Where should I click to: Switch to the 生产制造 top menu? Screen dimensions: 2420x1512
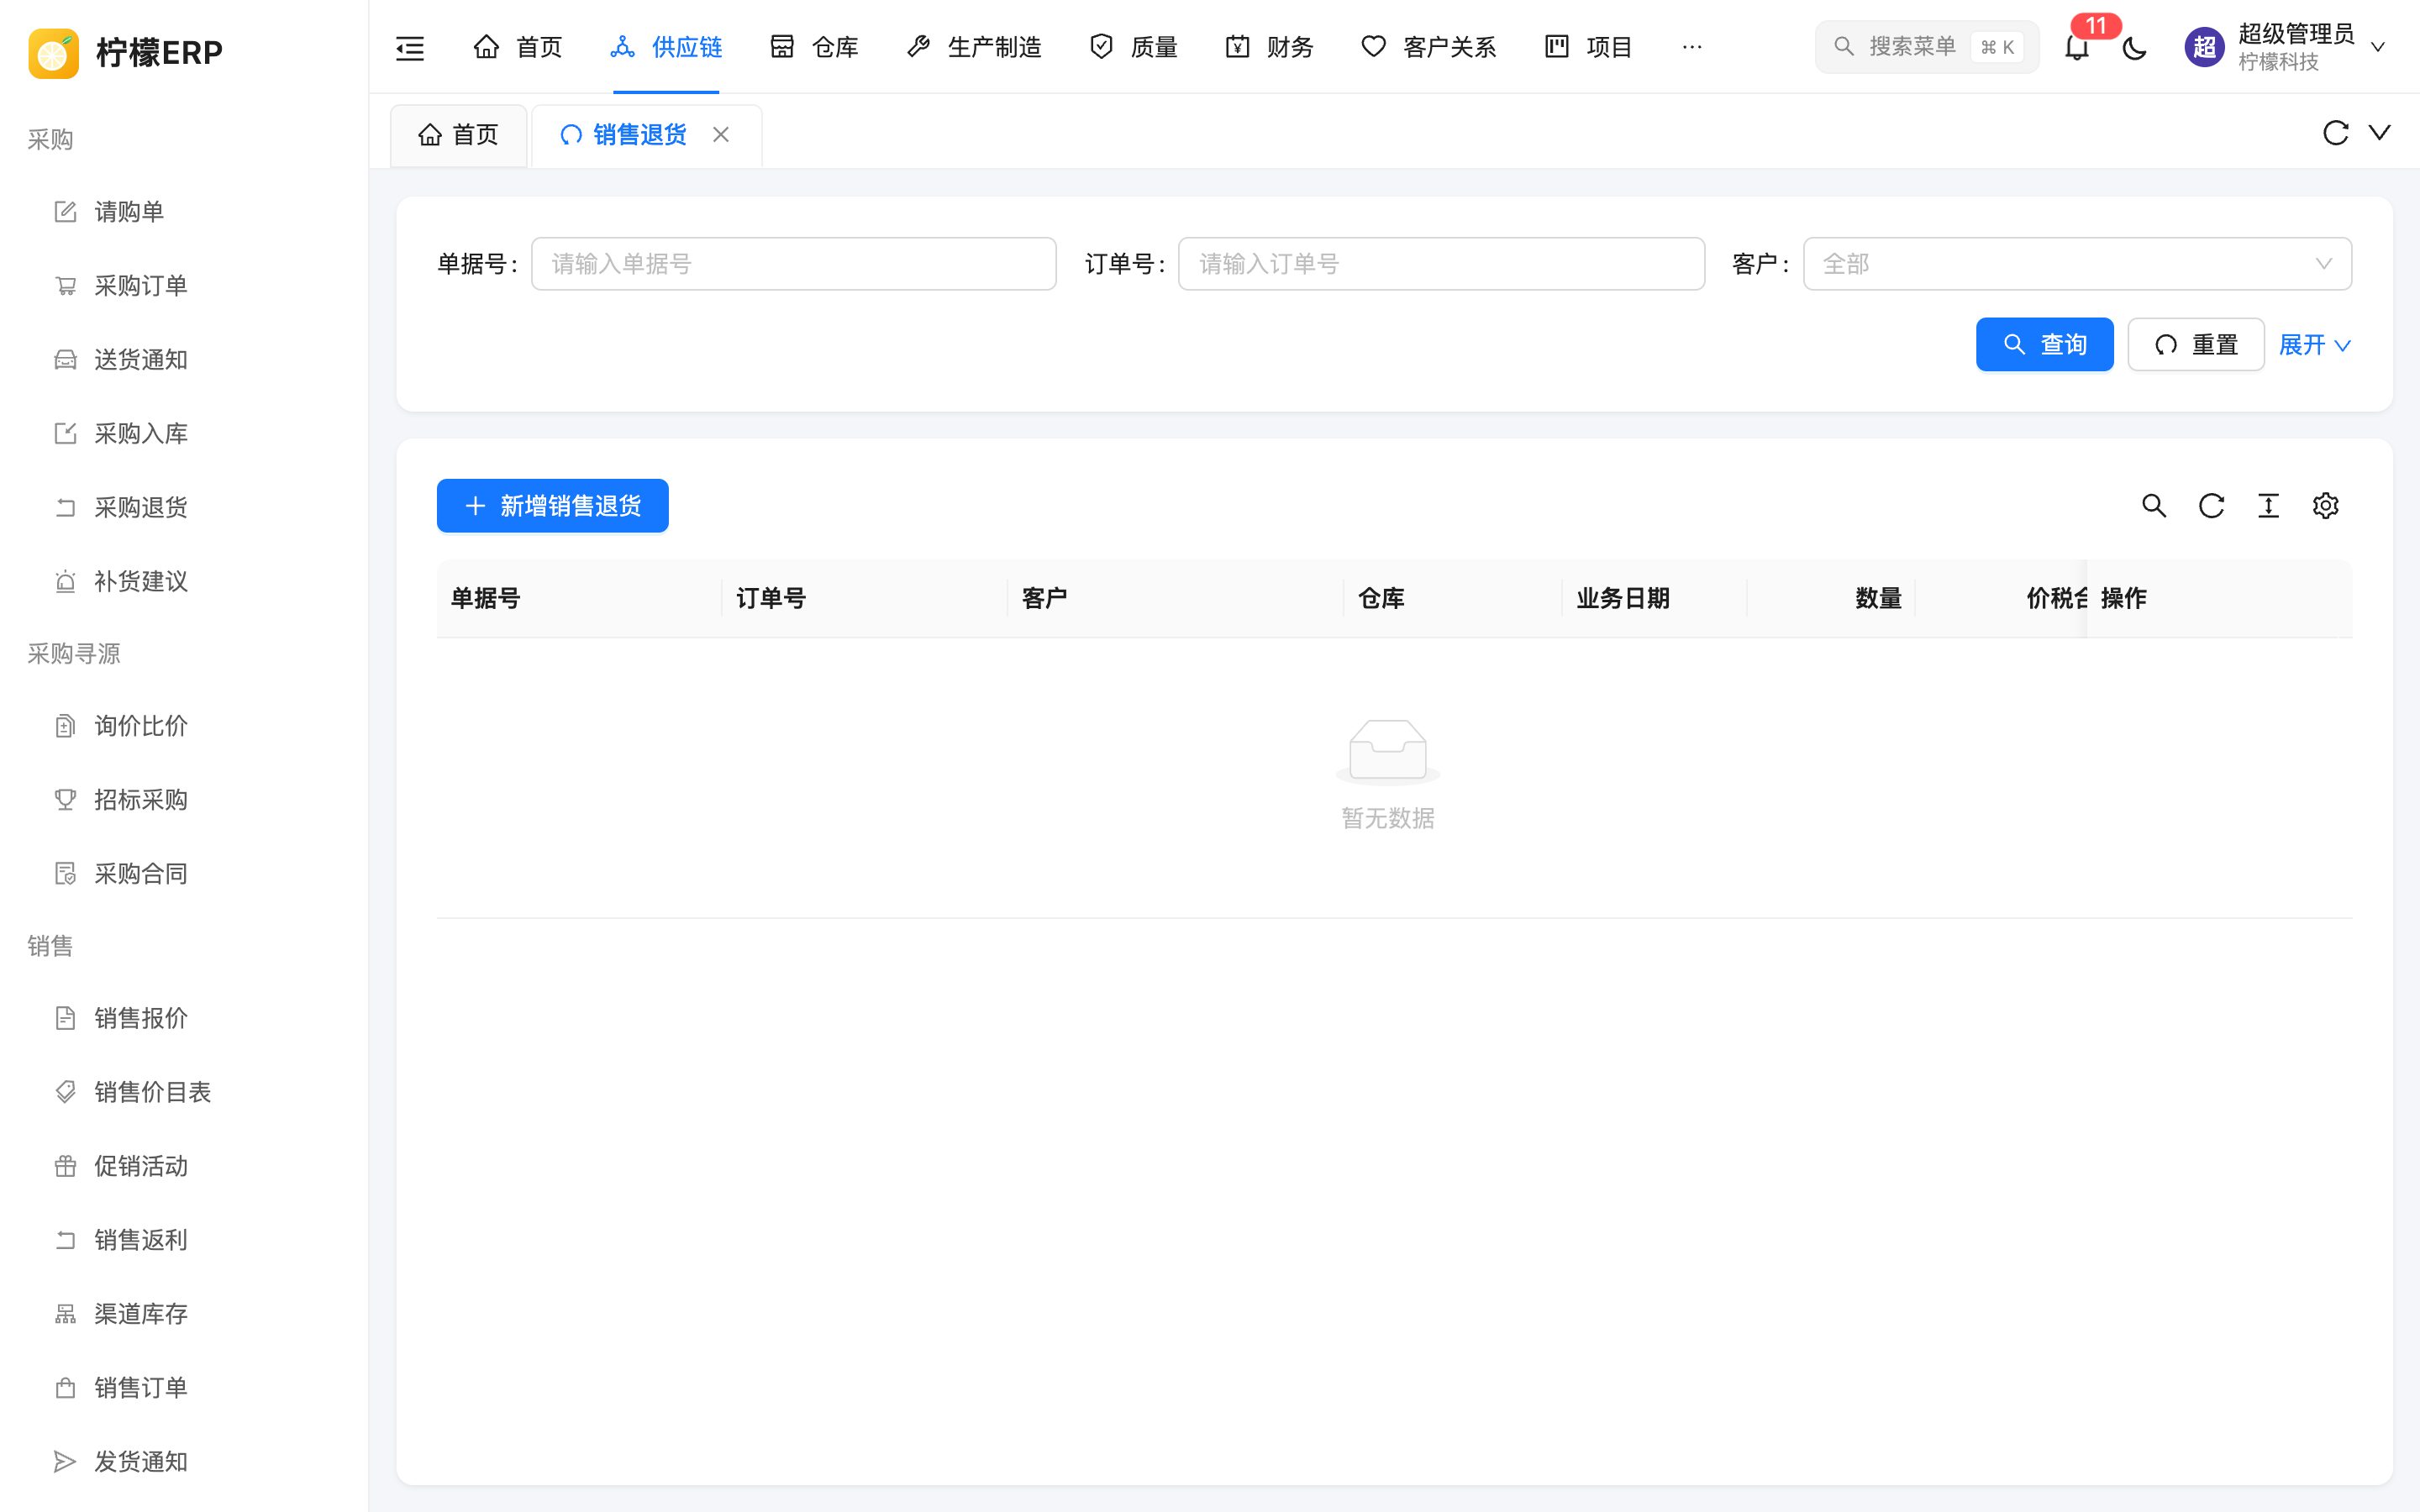(x=973, y=47)
